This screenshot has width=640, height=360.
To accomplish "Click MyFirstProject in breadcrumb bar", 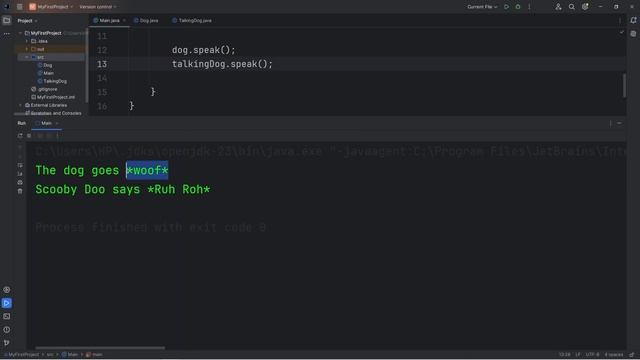I will [23, 355].
